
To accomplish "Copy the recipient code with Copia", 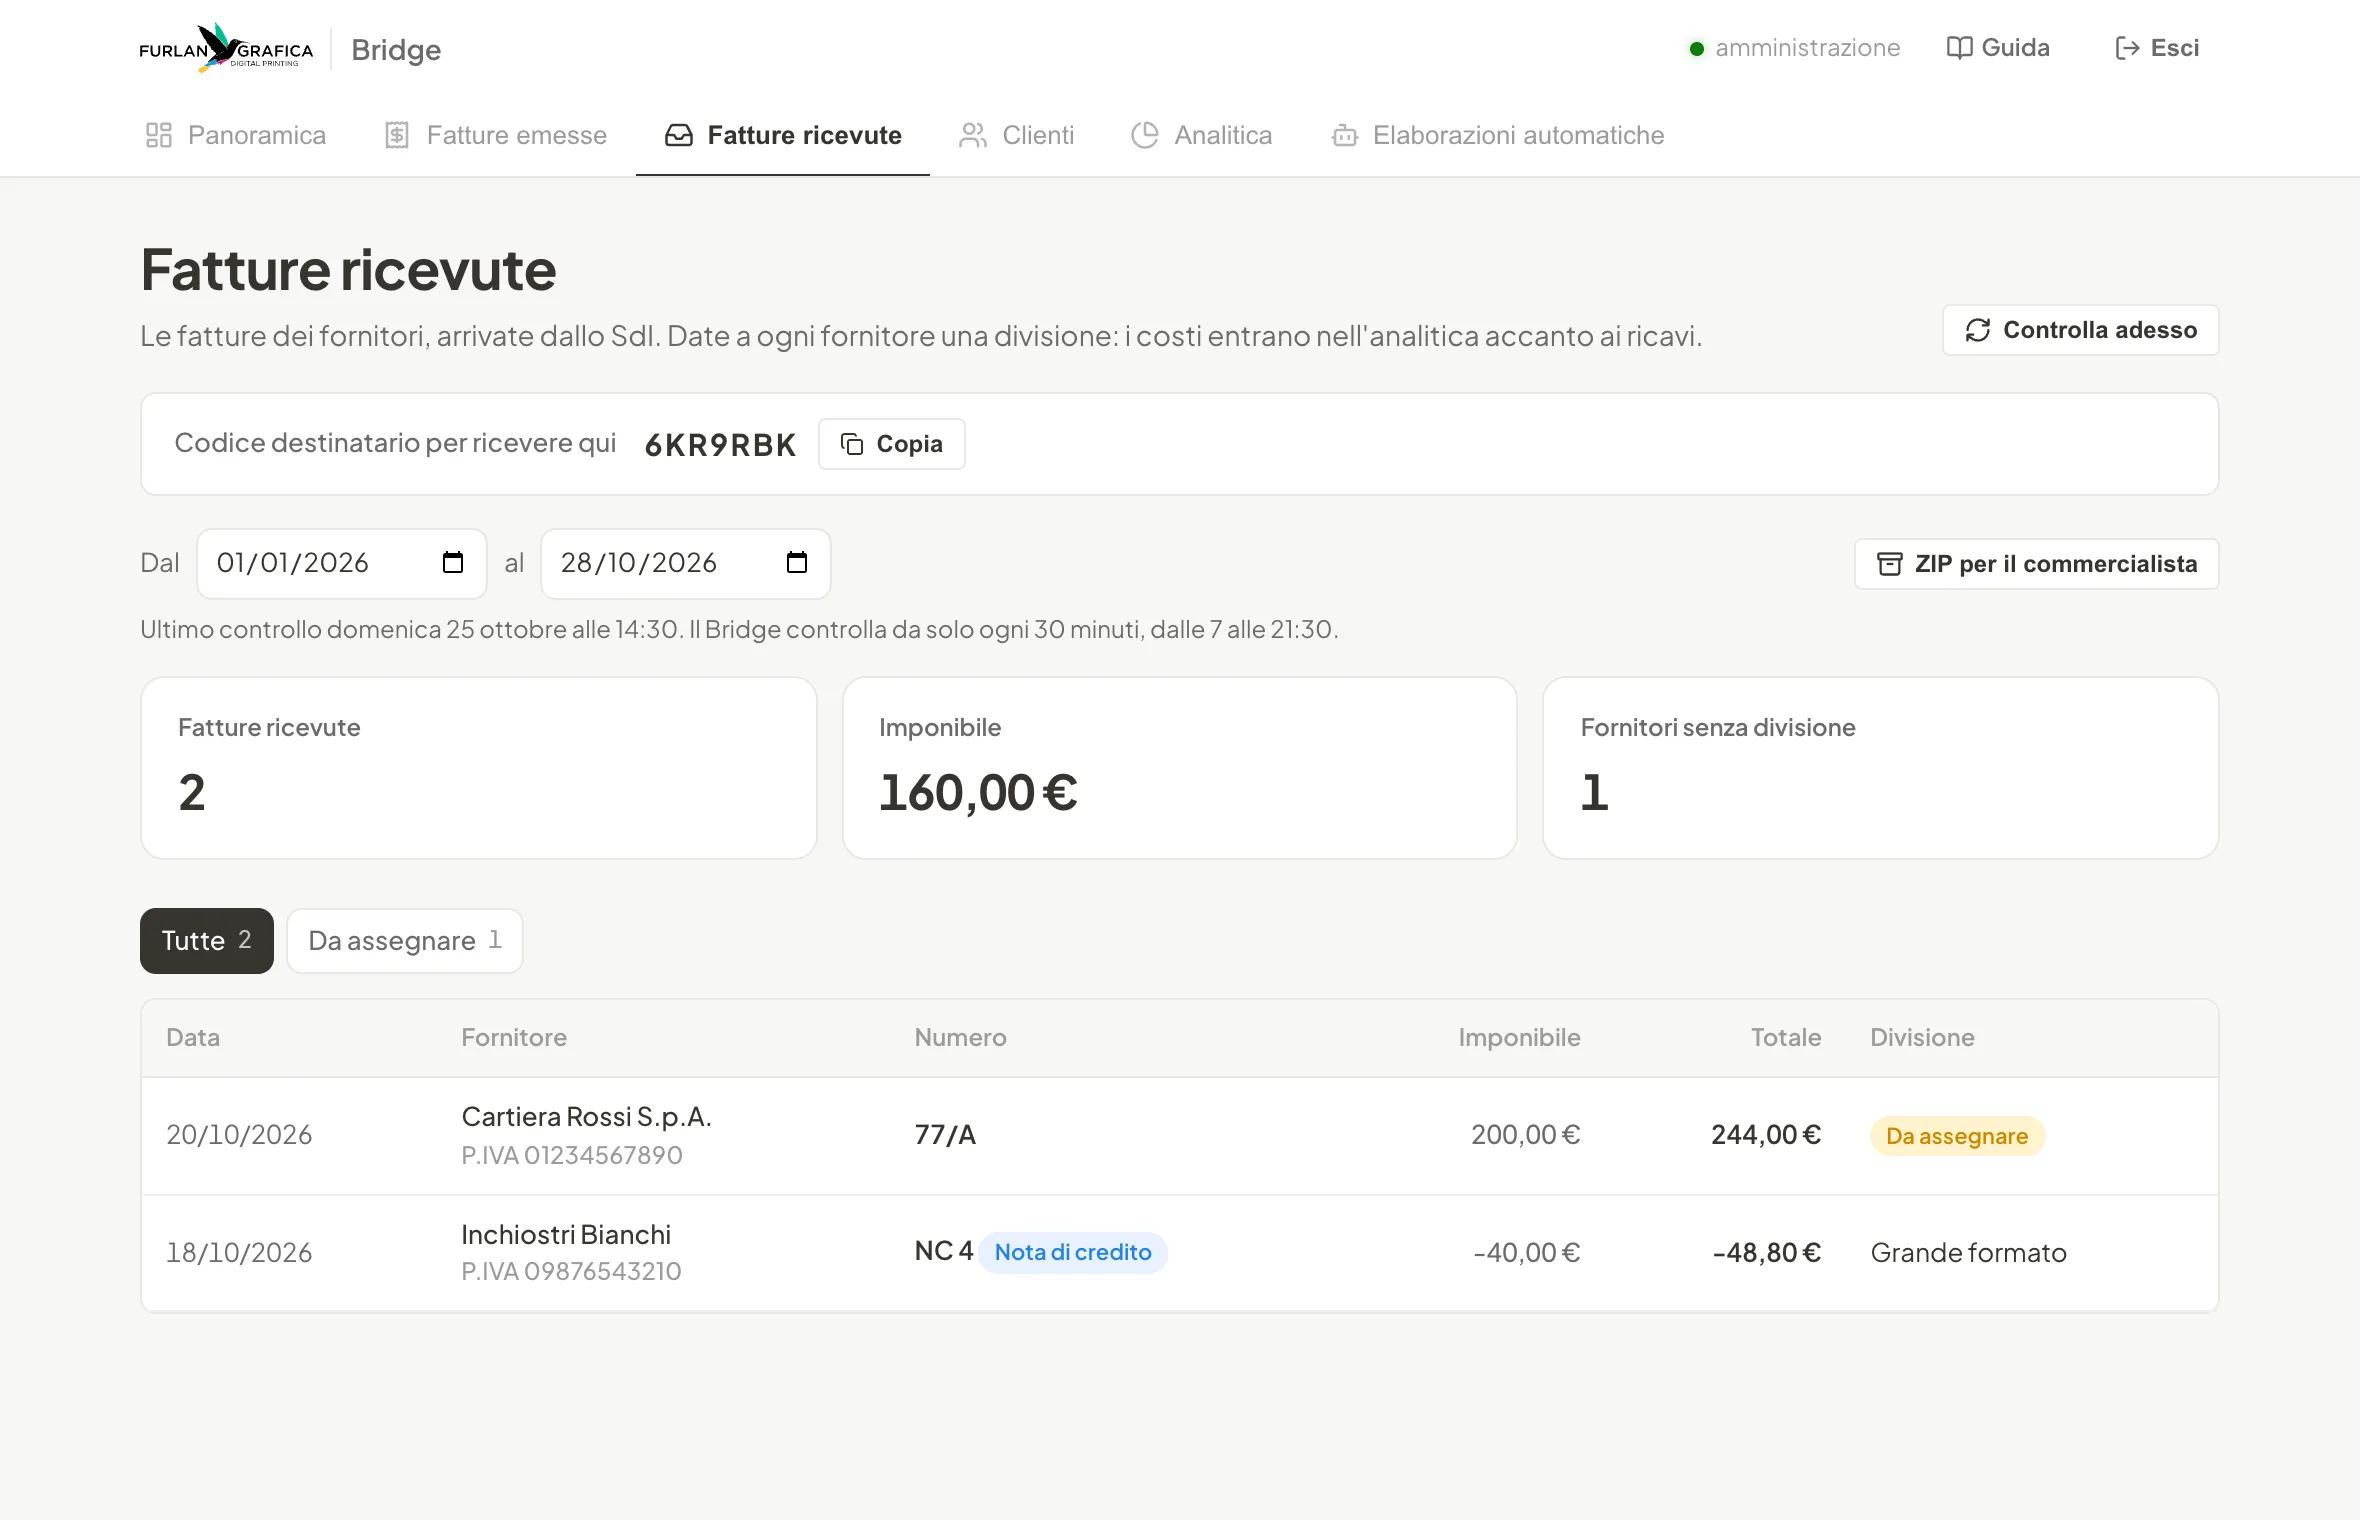I will (892, 444).
